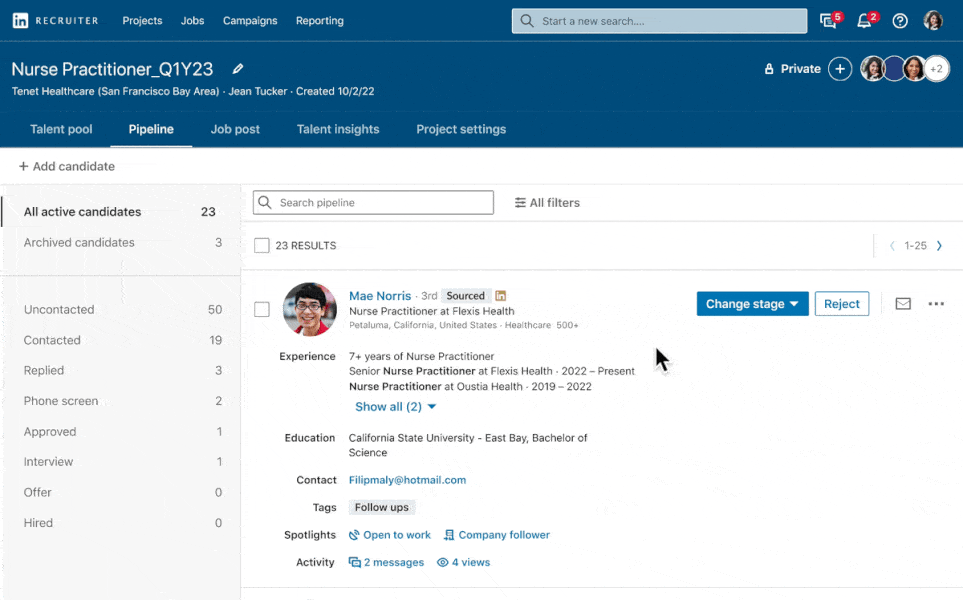Expand Show all (2) experience
The width and height of the screenshot is (963, 600).
point(396,407)
